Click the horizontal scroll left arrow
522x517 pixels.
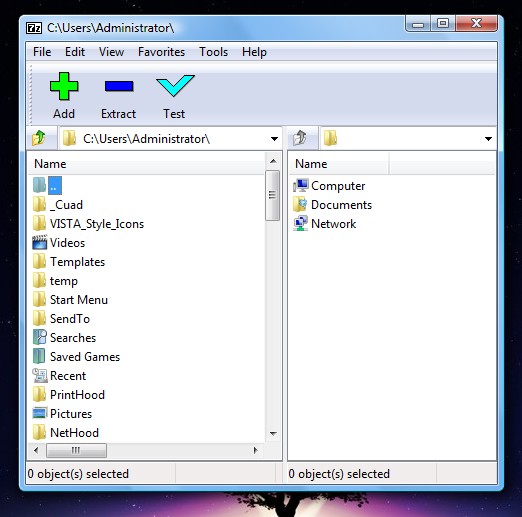[x=36, y=450]
